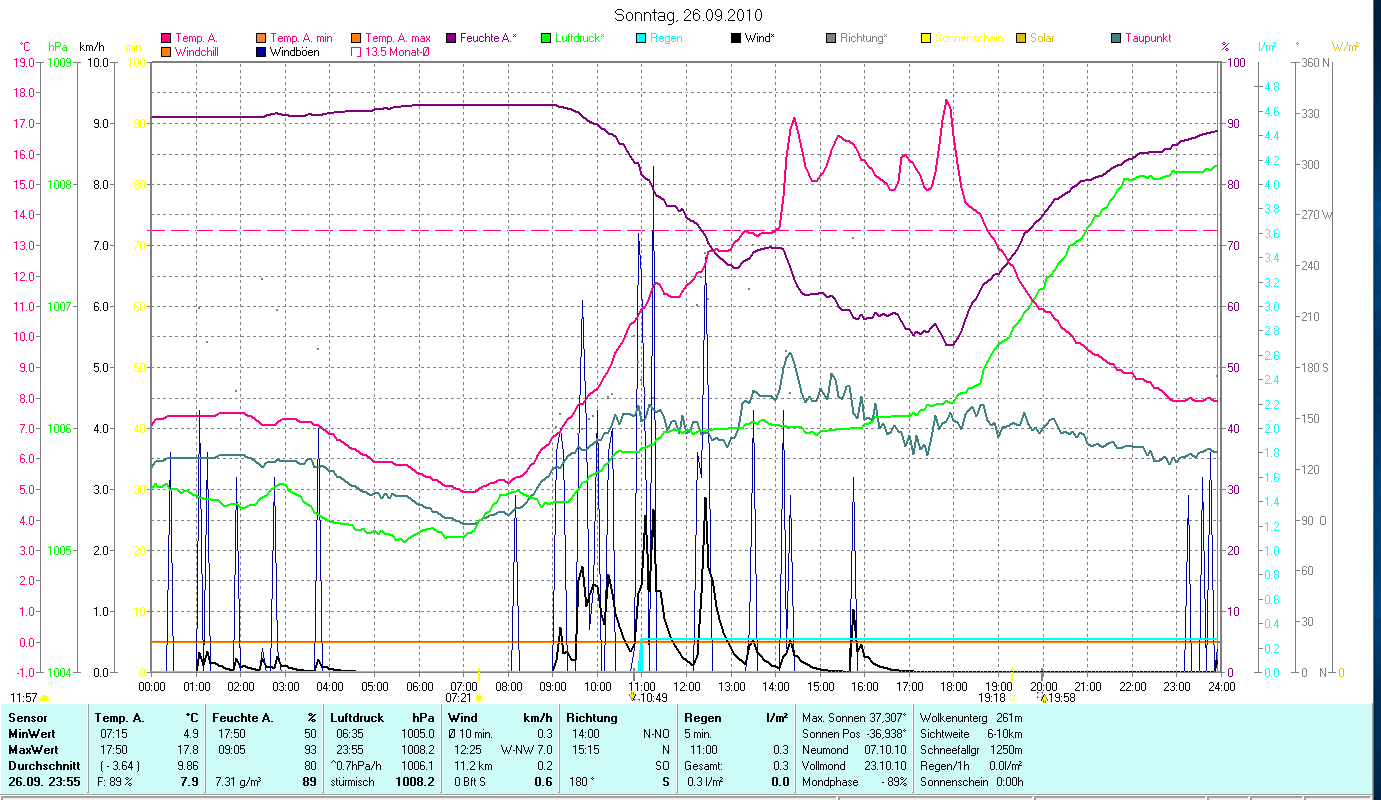Viewport: 1381px width, 800px height.
Task: Select the stürmisch pressure trend text
Action: coord(352,782)
